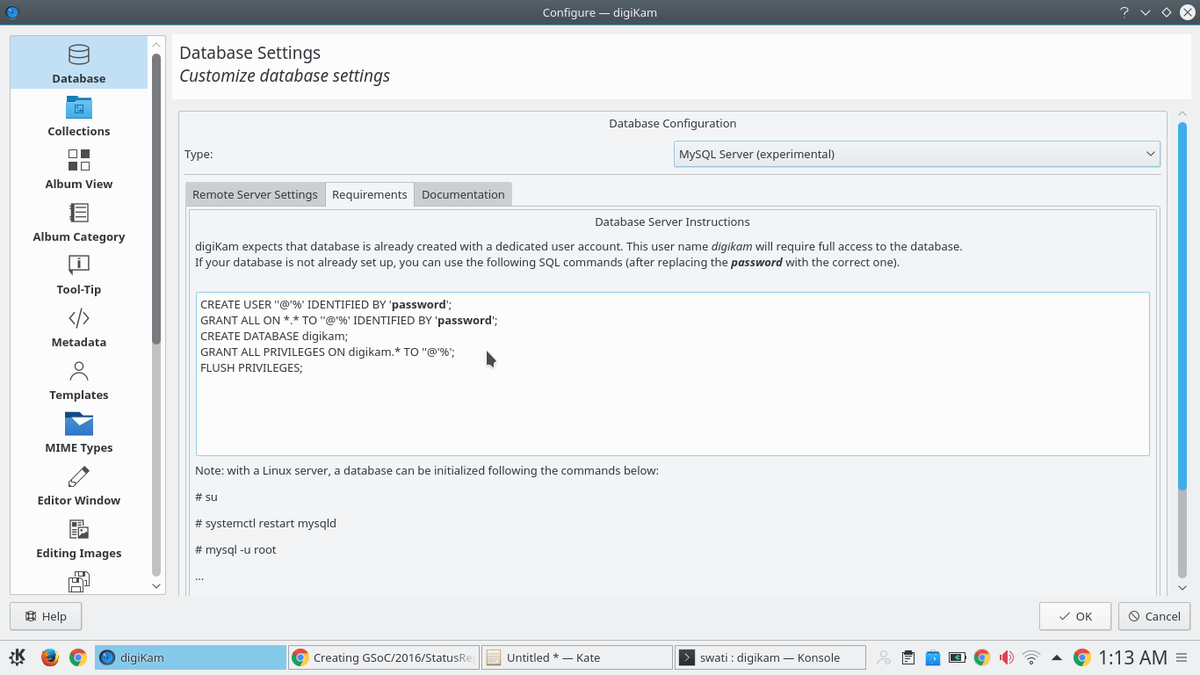
Task: Expand the database Type dropdown
Action: pos(917,154)
